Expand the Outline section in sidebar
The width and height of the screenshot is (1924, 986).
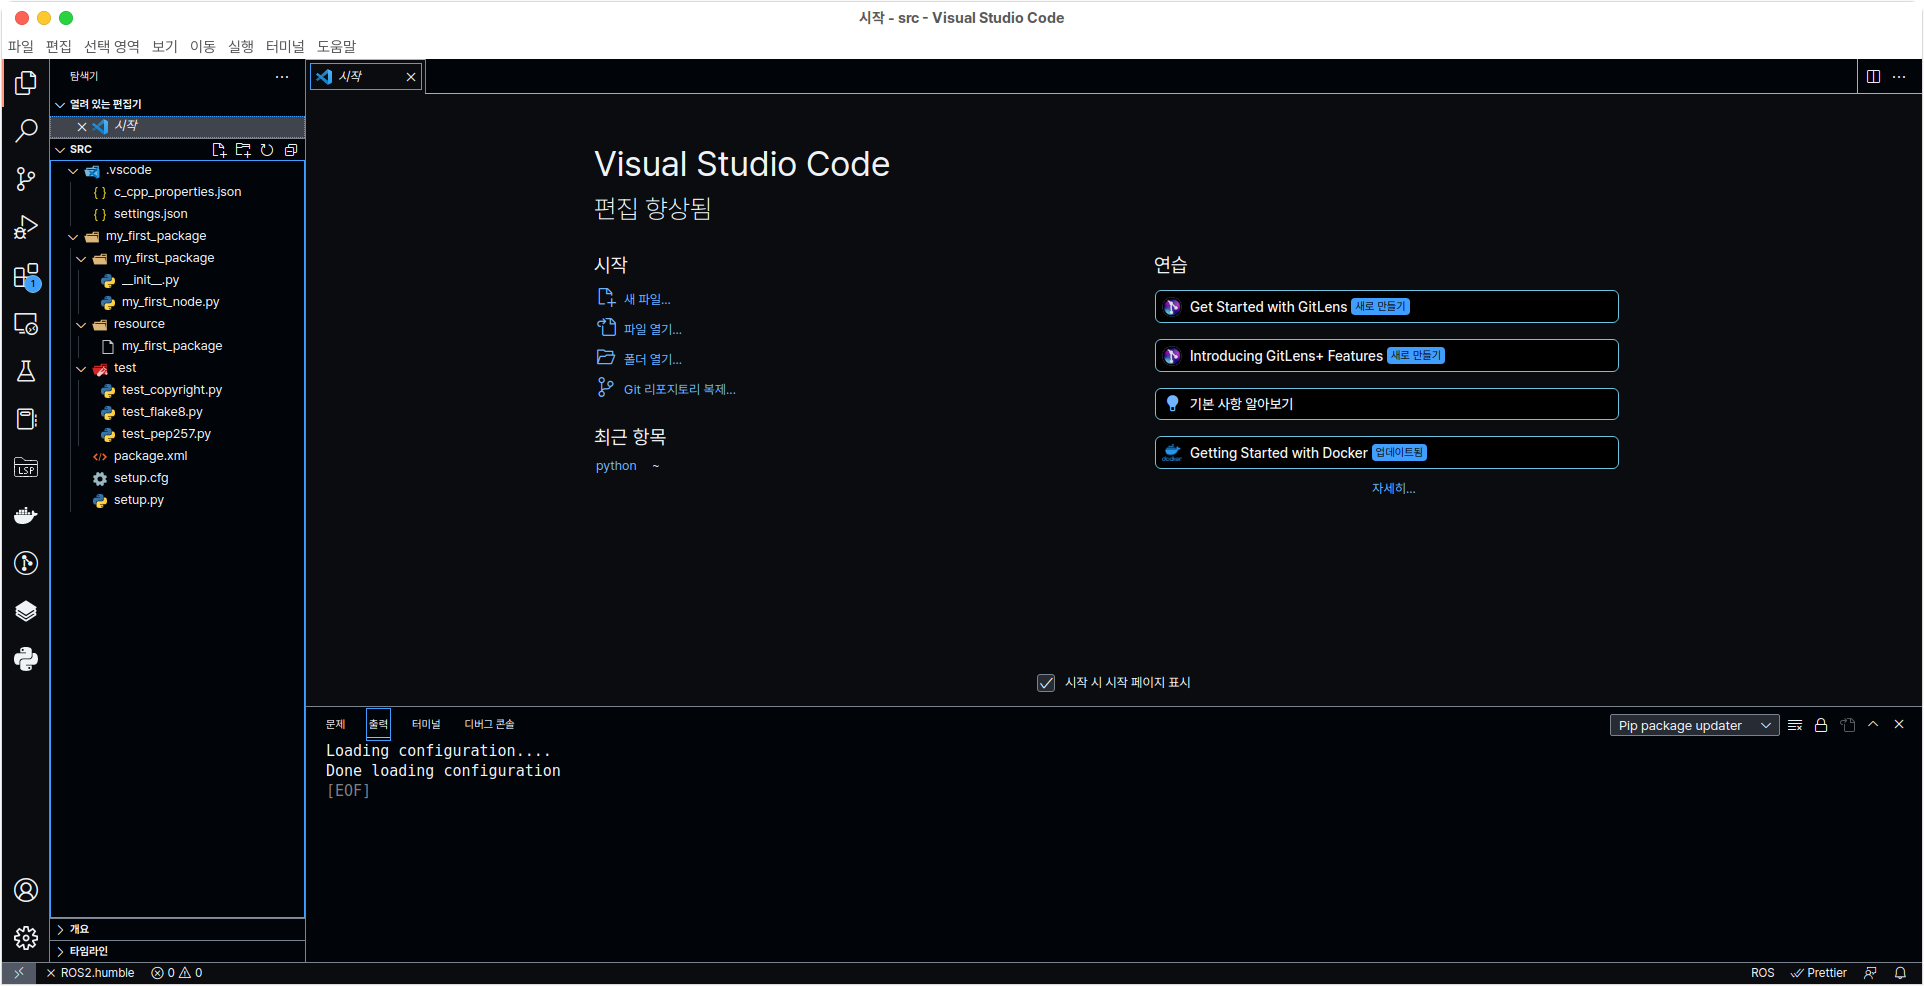pyautogui.click(x=177, y=929)
